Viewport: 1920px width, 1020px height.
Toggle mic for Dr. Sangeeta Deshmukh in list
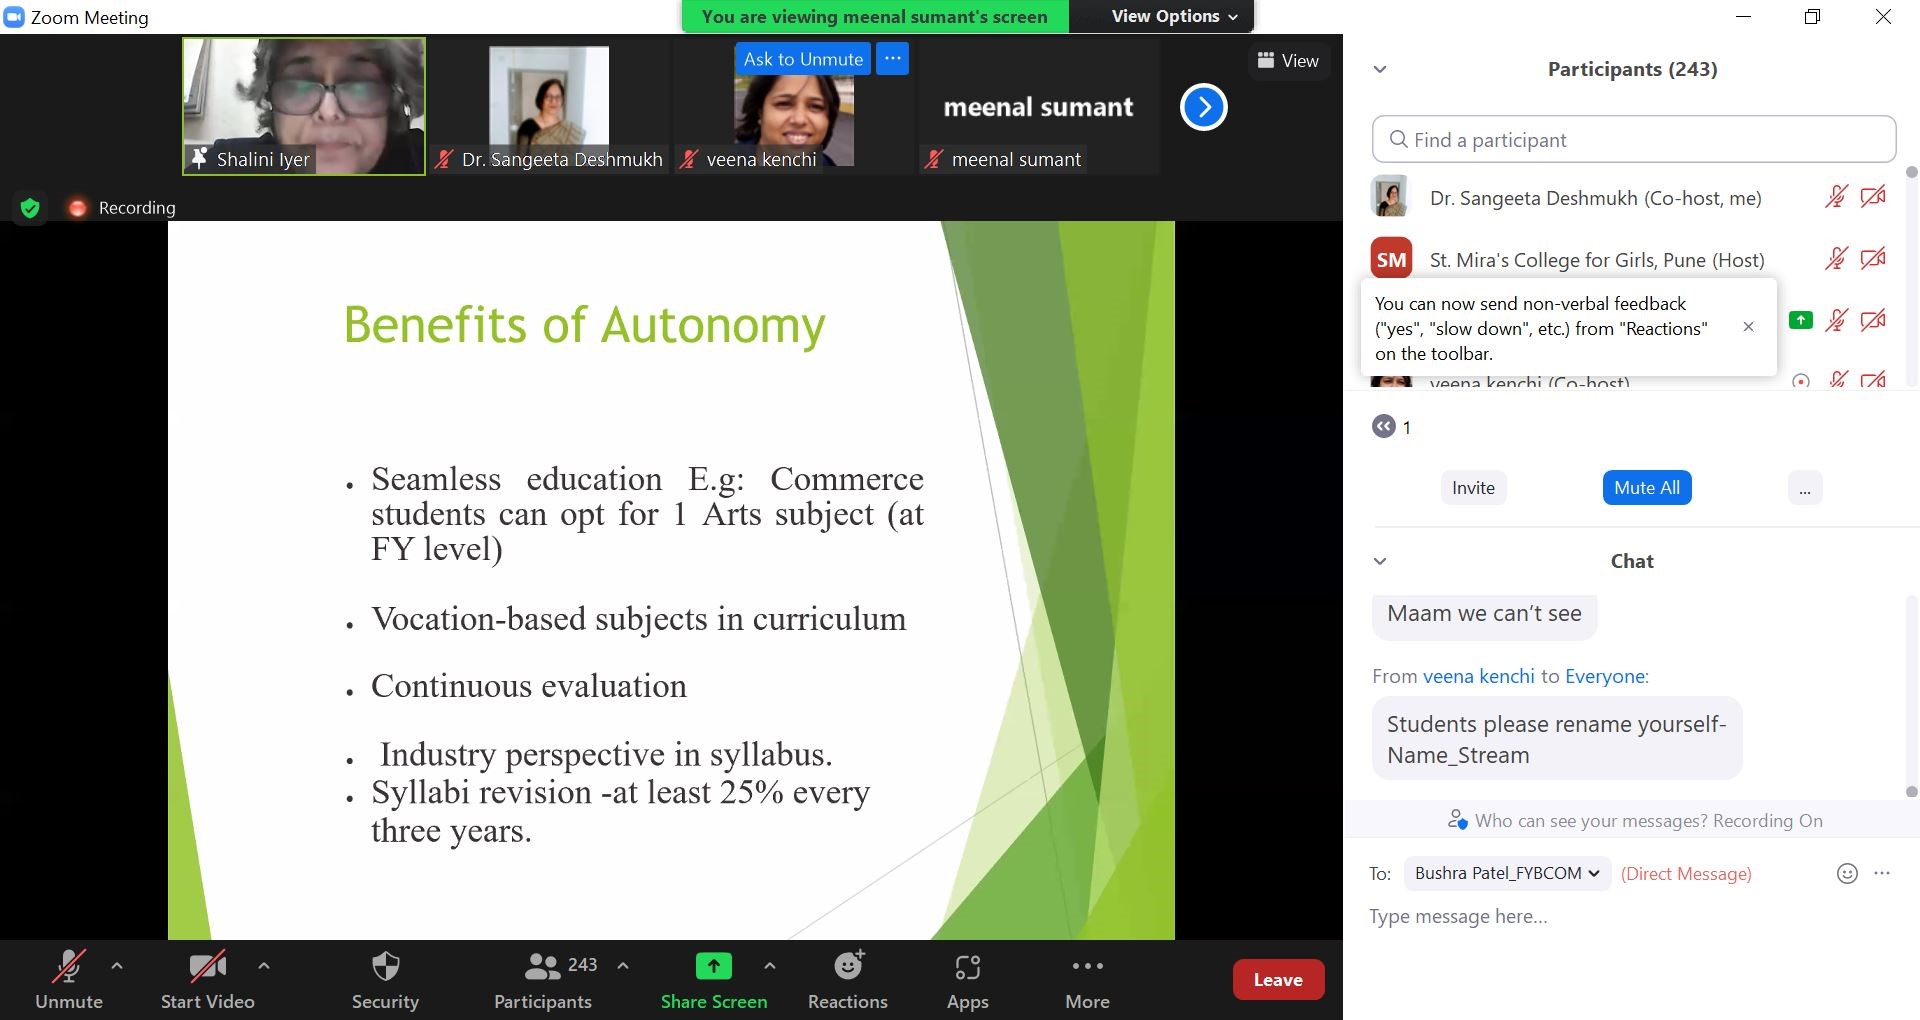tap(1835, 197)
